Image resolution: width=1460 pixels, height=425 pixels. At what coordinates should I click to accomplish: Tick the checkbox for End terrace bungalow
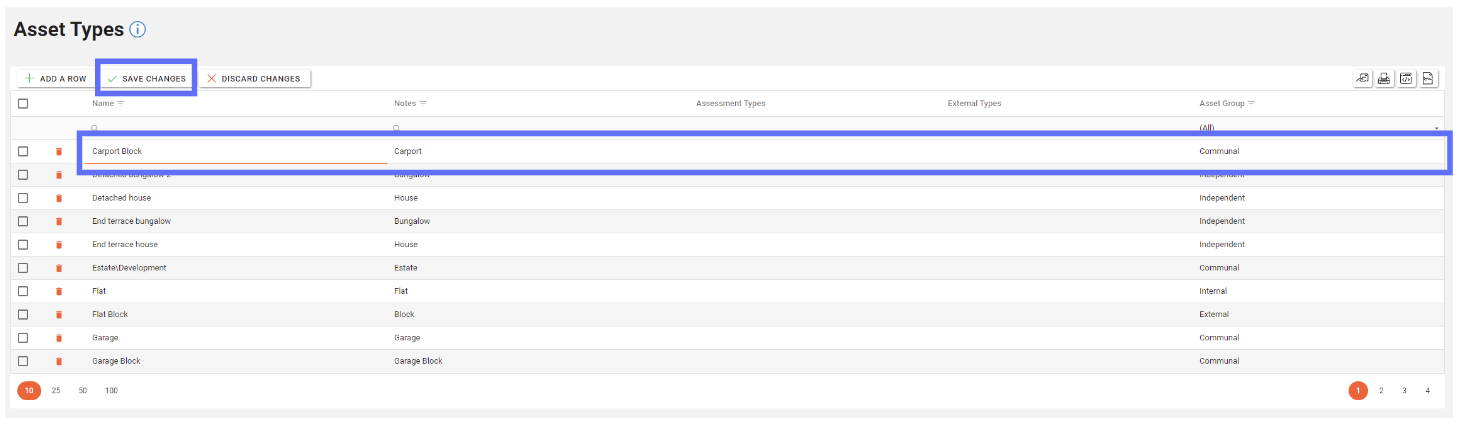pyautogui.click(x=23, y=221)
